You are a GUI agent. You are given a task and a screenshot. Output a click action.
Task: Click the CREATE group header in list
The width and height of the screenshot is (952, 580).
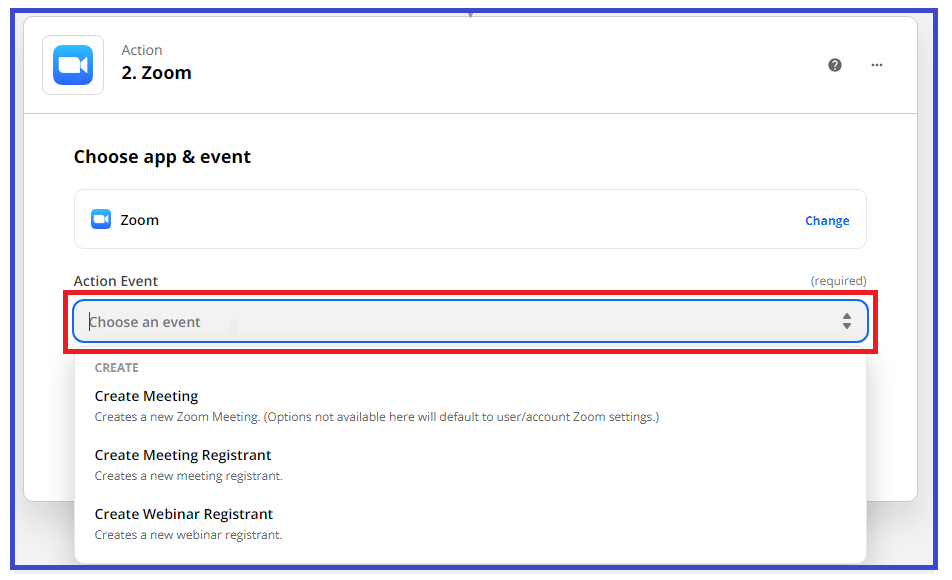click(x=117, y=368)
